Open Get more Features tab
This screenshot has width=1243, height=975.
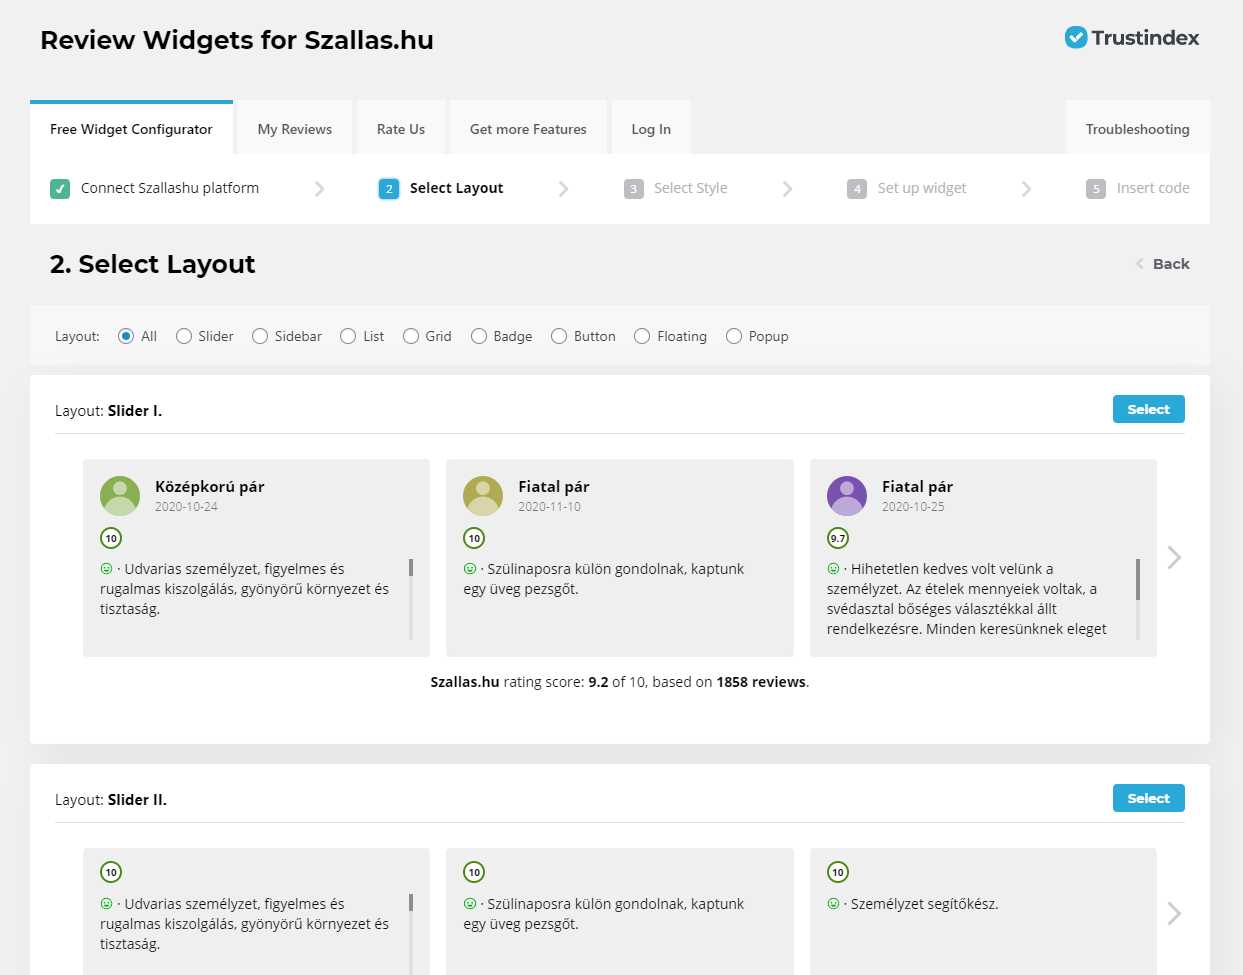[x=528, y=129]
